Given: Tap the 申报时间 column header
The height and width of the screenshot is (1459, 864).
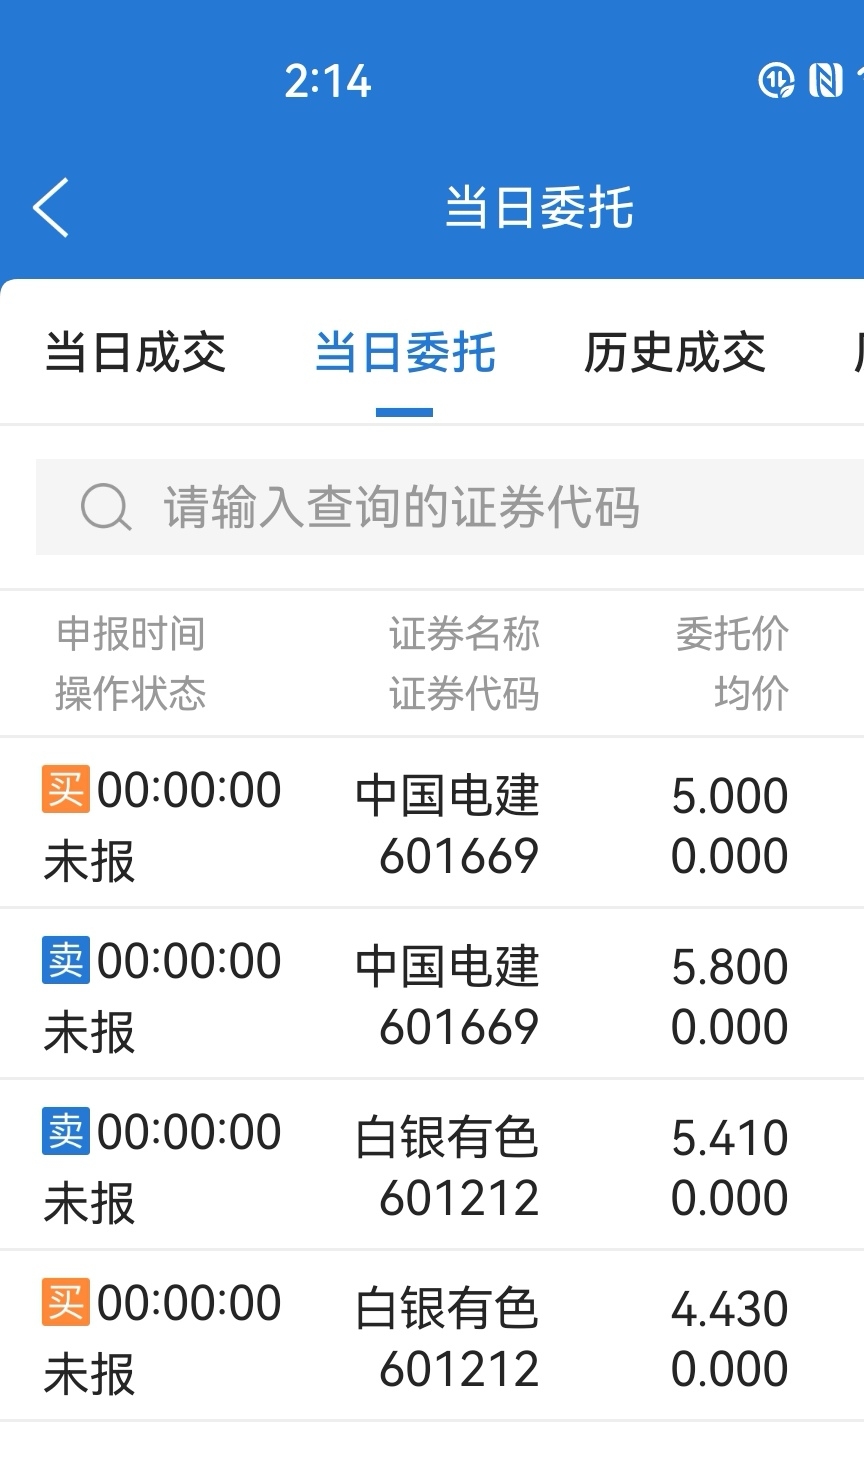Looking at the screenshot, I should (x=131, y=634).
